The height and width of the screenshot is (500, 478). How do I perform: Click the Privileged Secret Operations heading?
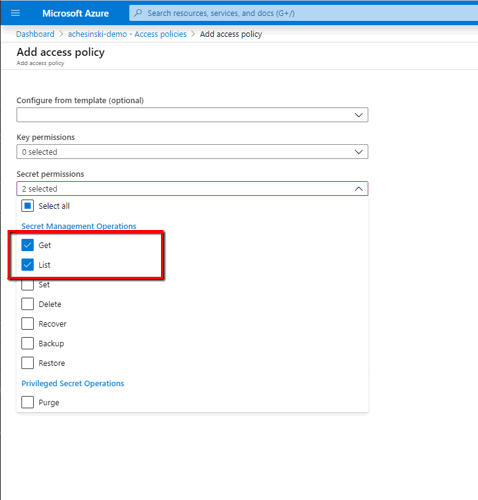point(73,383)
